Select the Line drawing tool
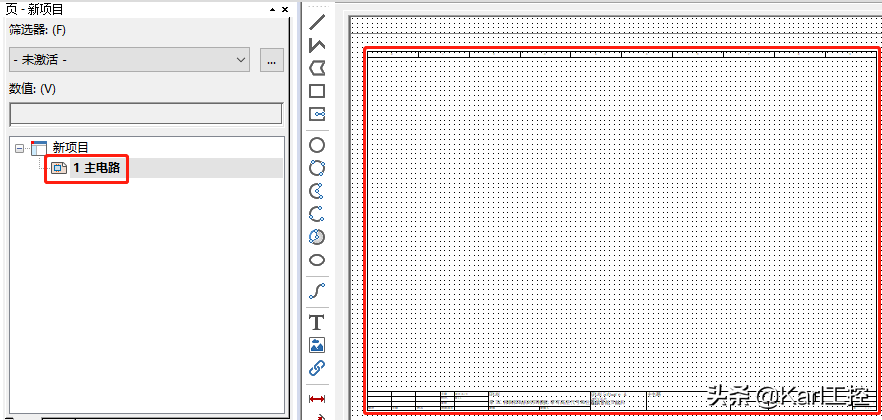Viewport: 882px width, 420px height. pyautogui.click(x=317, y=21)
